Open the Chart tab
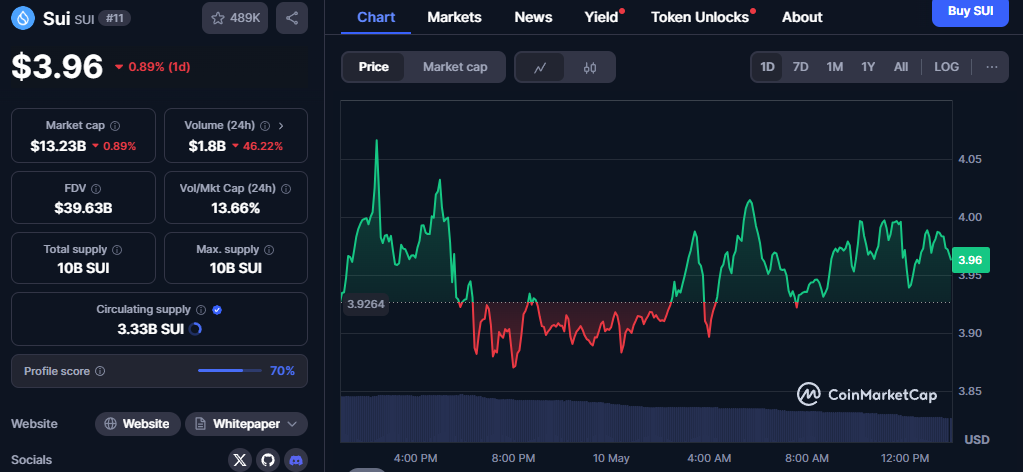Viewport: 1023px width, 472px height. click(376, 18)
